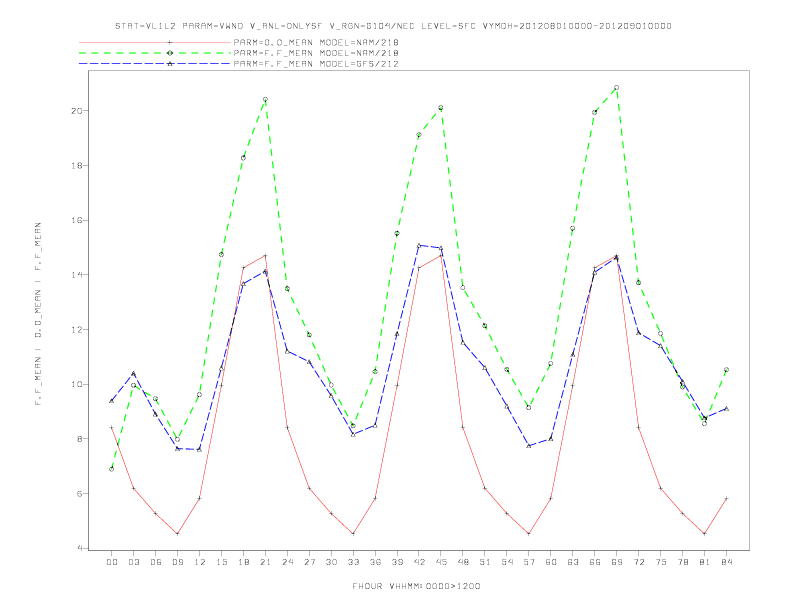Screen dimensions: 792x612
Task: Click x-axis tick label 66
Action: click(595, 562)
